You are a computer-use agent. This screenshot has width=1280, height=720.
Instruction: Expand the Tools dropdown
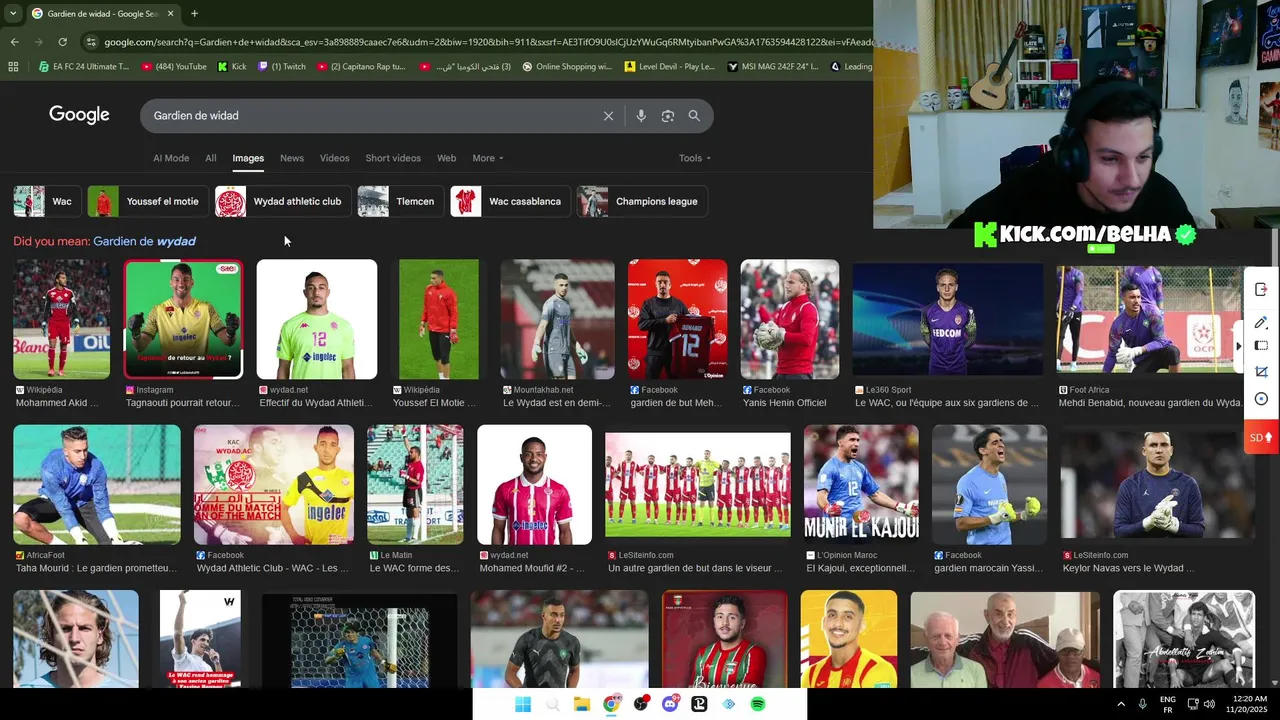(695, 158)
